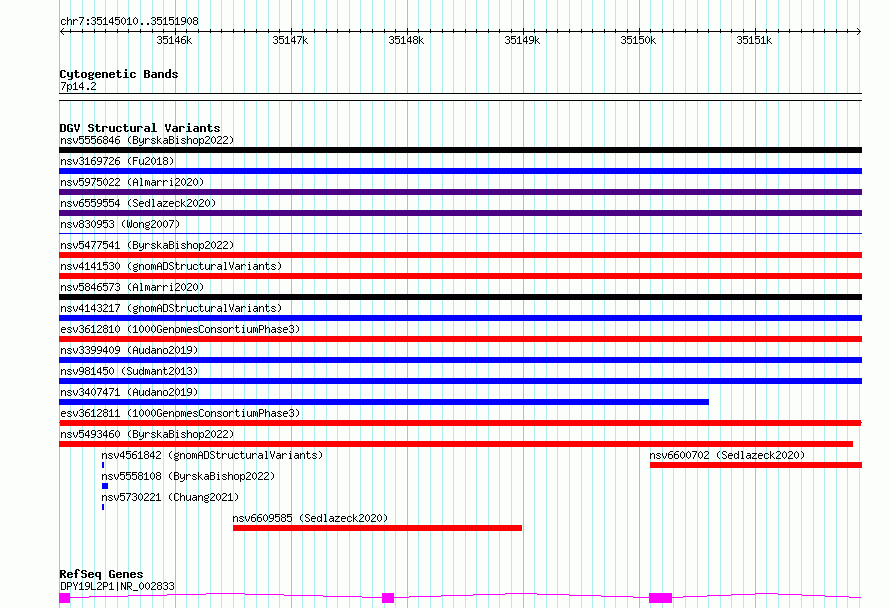Screen dimensions: 890x608
Task: Open nsv5493460 (ByrskaBishop2022) label
Action: pyautogui.click(x=147, y=434)
